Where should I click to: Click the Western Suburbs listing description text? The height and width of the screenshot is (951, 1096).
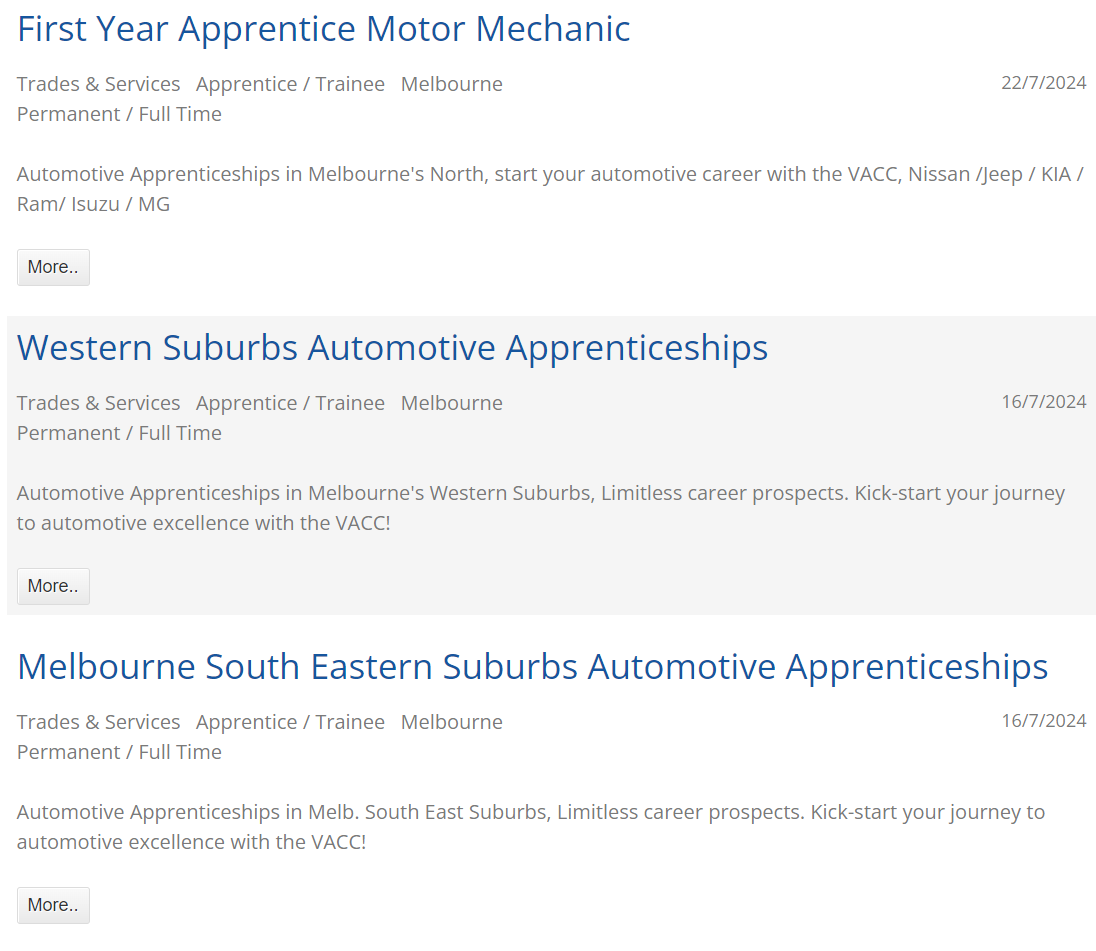coord(540,508)
